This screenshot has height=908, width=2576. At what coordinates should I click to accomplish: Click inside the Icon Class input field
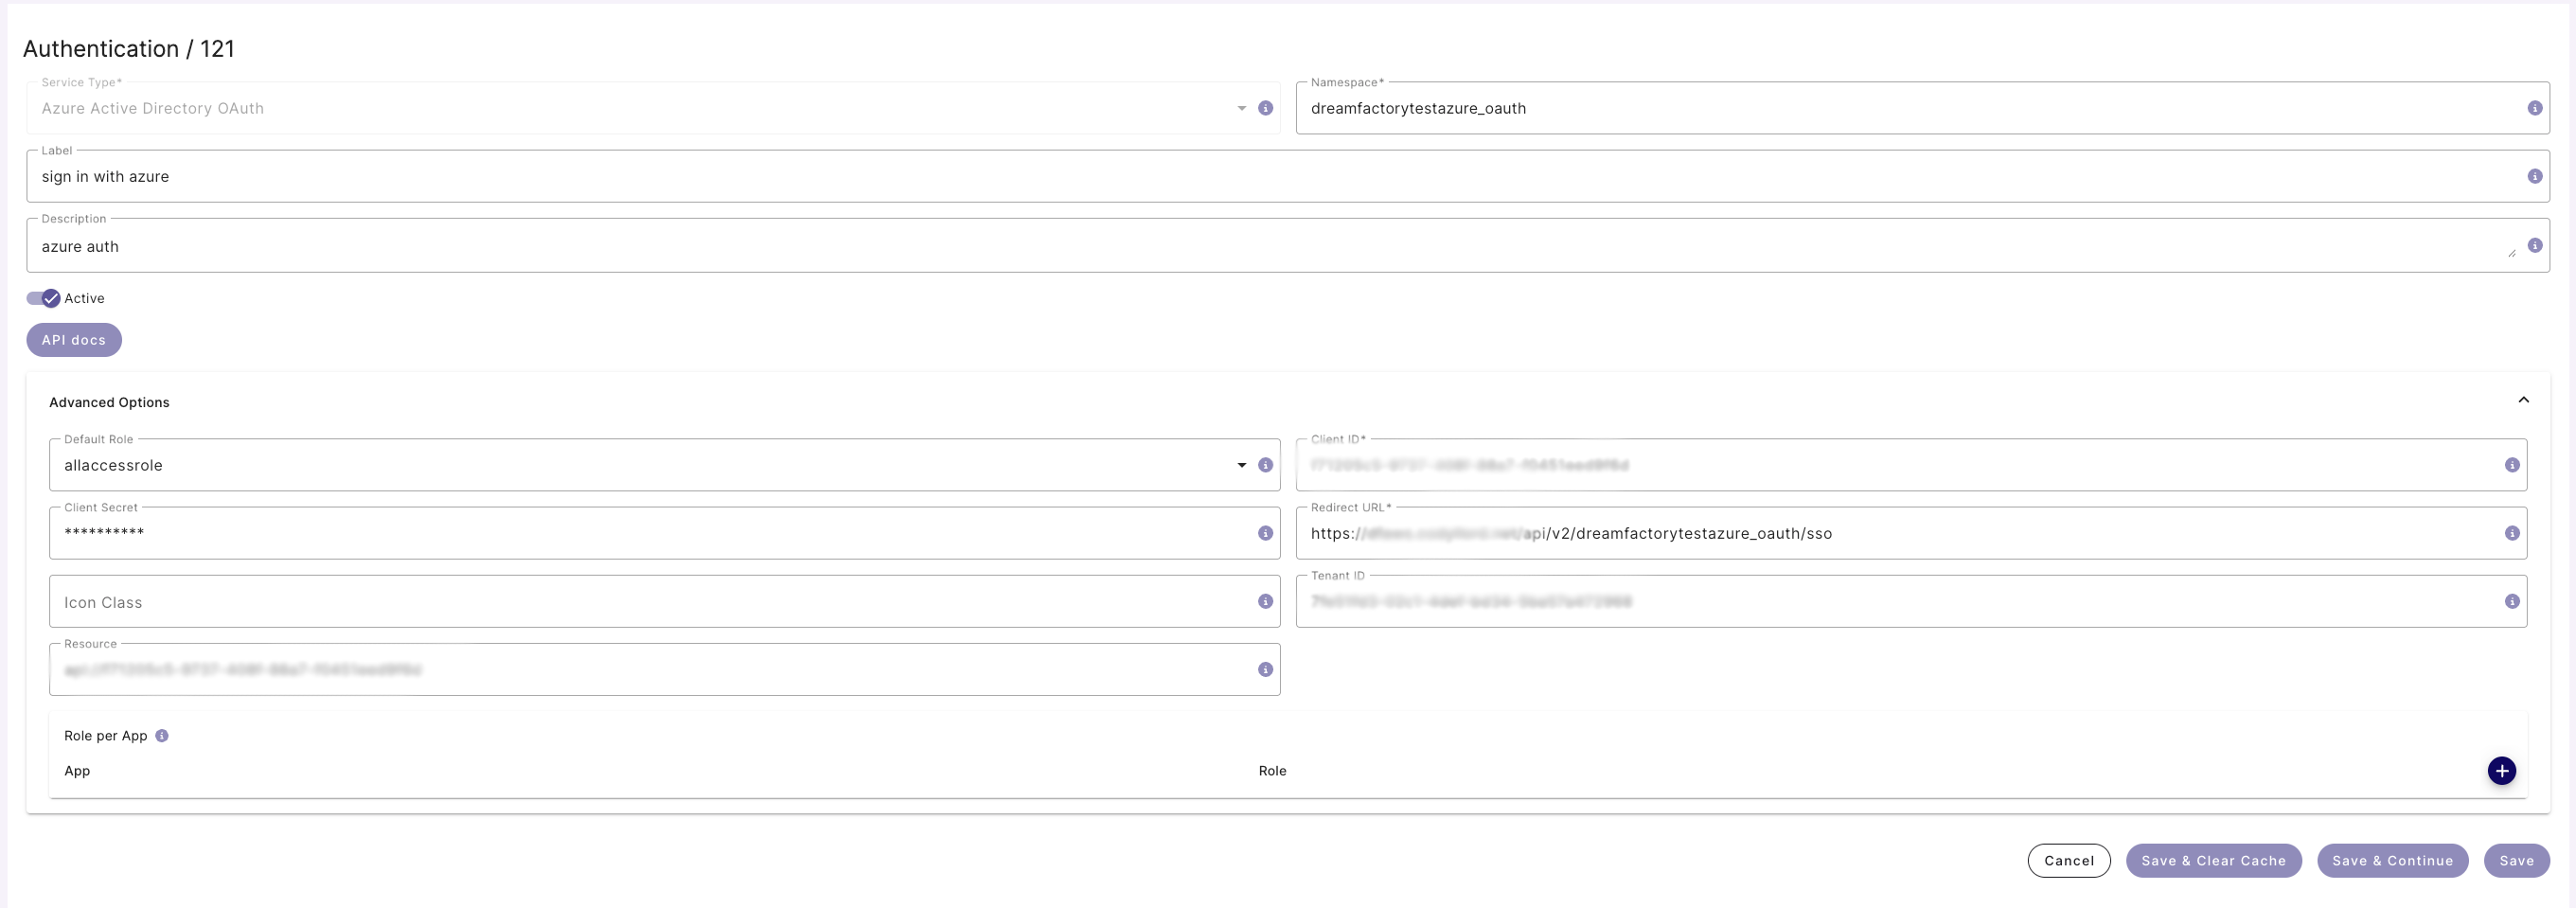tap(400, 601)
